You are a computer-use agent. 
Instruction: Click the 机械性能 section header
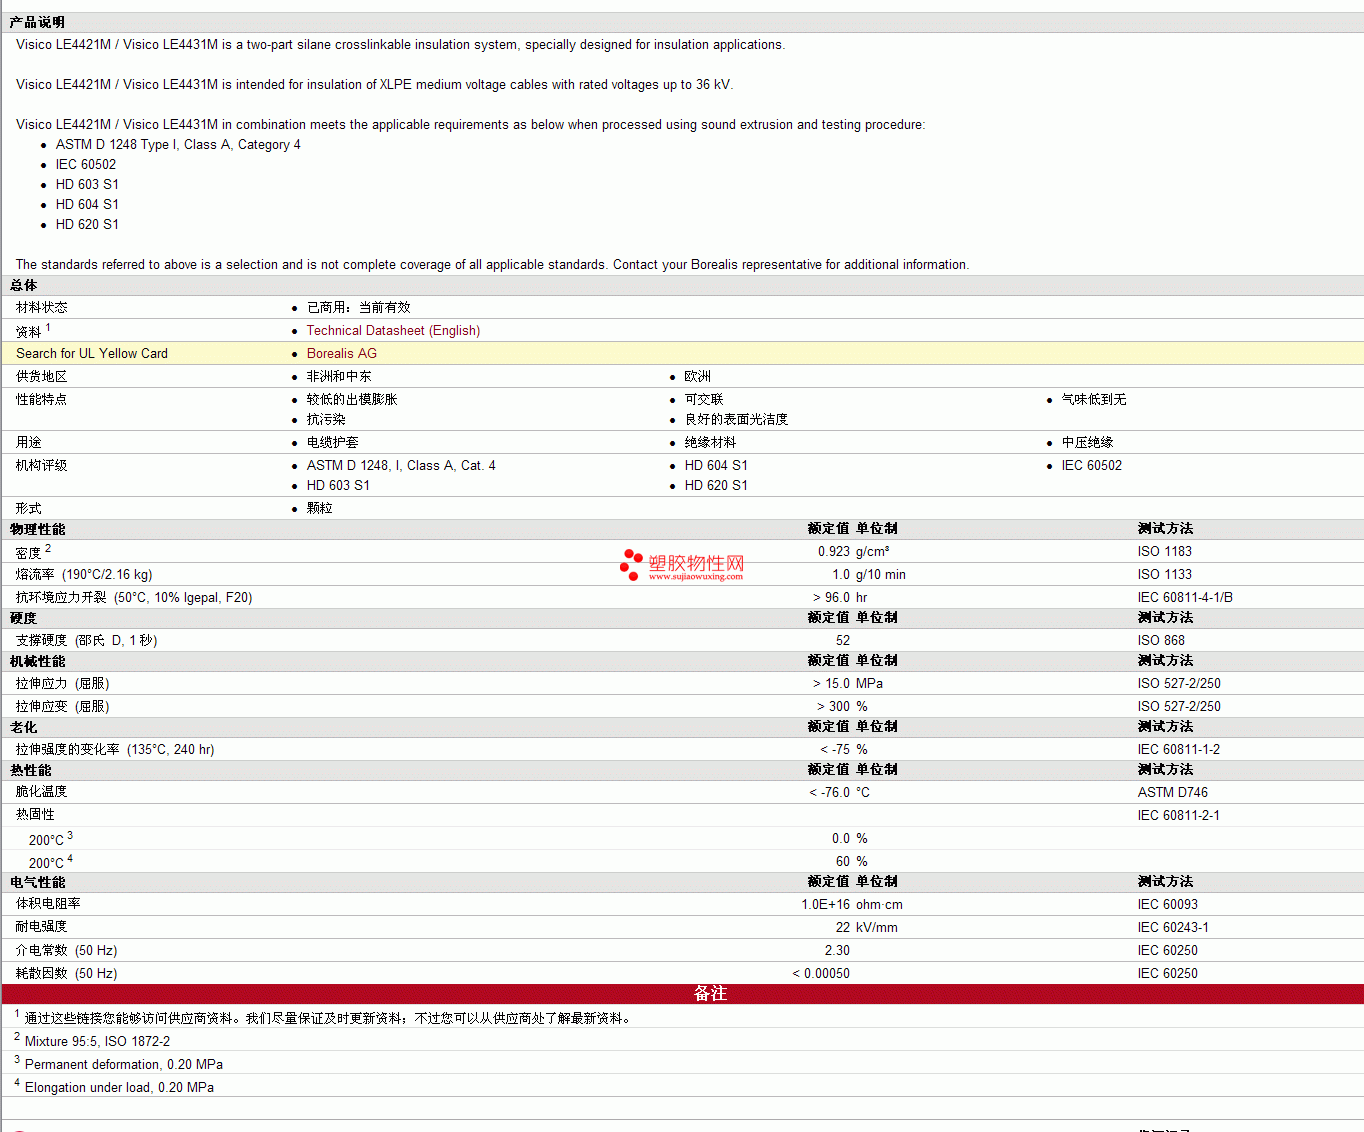[38, 662]
